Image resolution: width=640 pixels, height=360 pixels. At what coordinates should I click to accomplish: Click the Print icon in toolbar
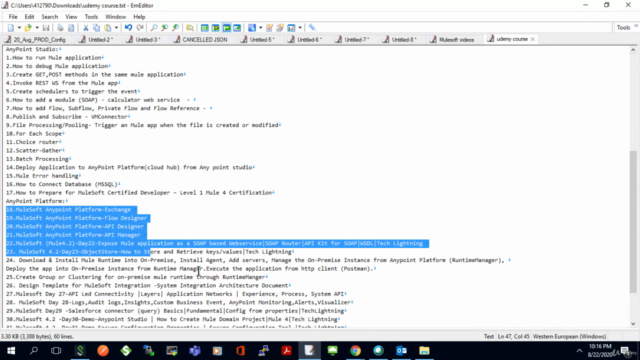pos(60,28)
